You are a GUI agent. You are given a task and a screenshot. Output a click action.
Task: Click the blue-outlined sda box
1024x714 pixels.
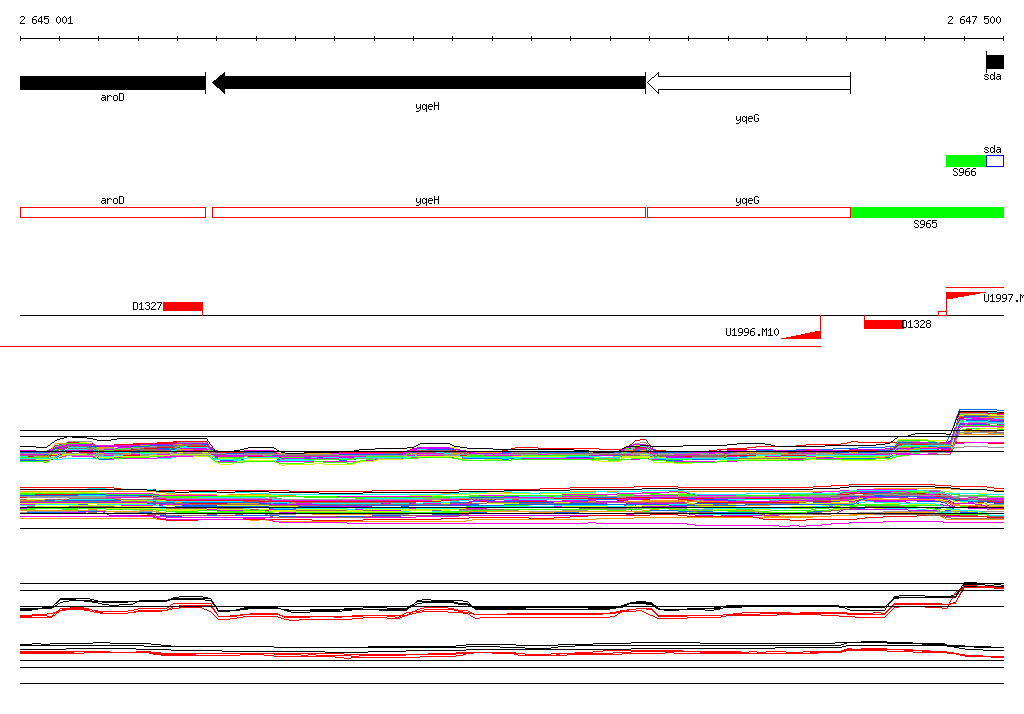pyautogui.click(x=995, y=161)
